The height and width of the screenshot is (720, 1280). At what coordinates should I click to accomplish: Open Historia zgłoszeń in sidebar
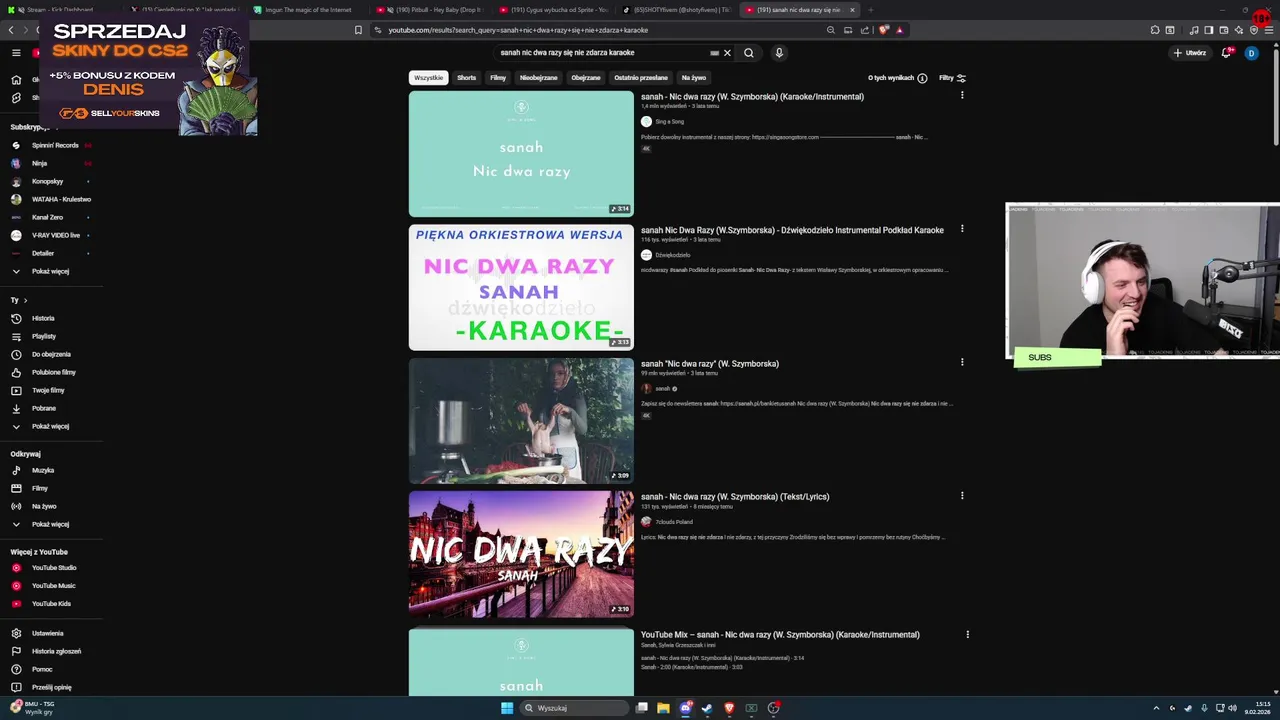click(x=51, y=651)
